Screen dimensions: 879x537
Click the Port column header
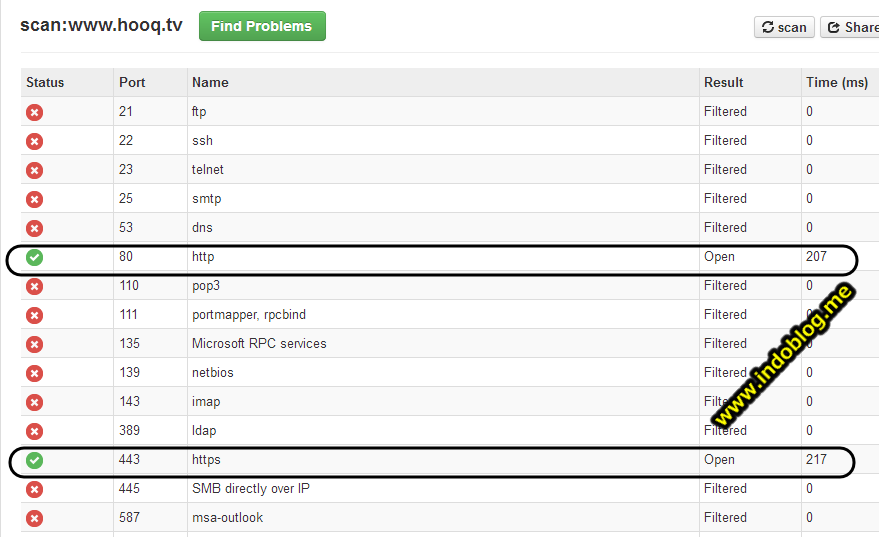coord(132,82)
